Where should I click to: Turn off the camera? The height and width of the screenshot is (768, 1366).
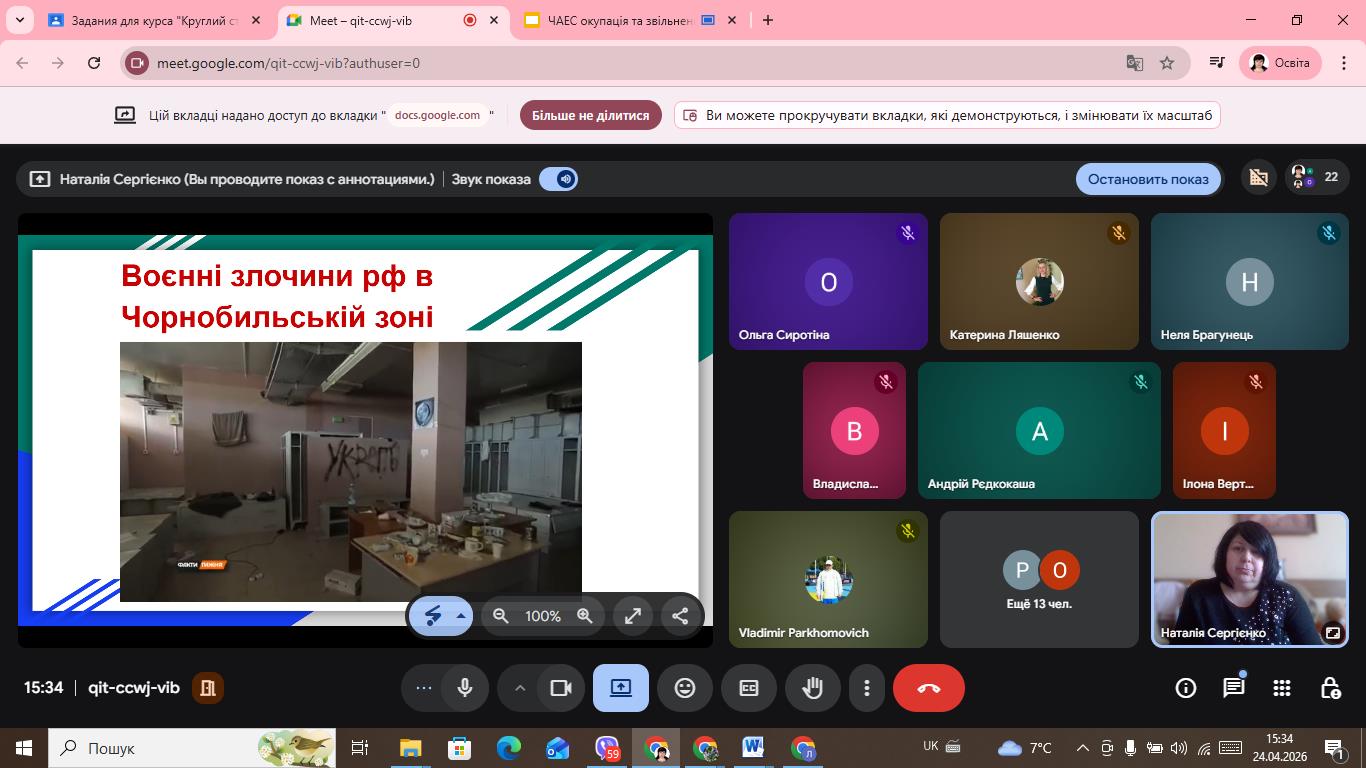tap(560, 688)
